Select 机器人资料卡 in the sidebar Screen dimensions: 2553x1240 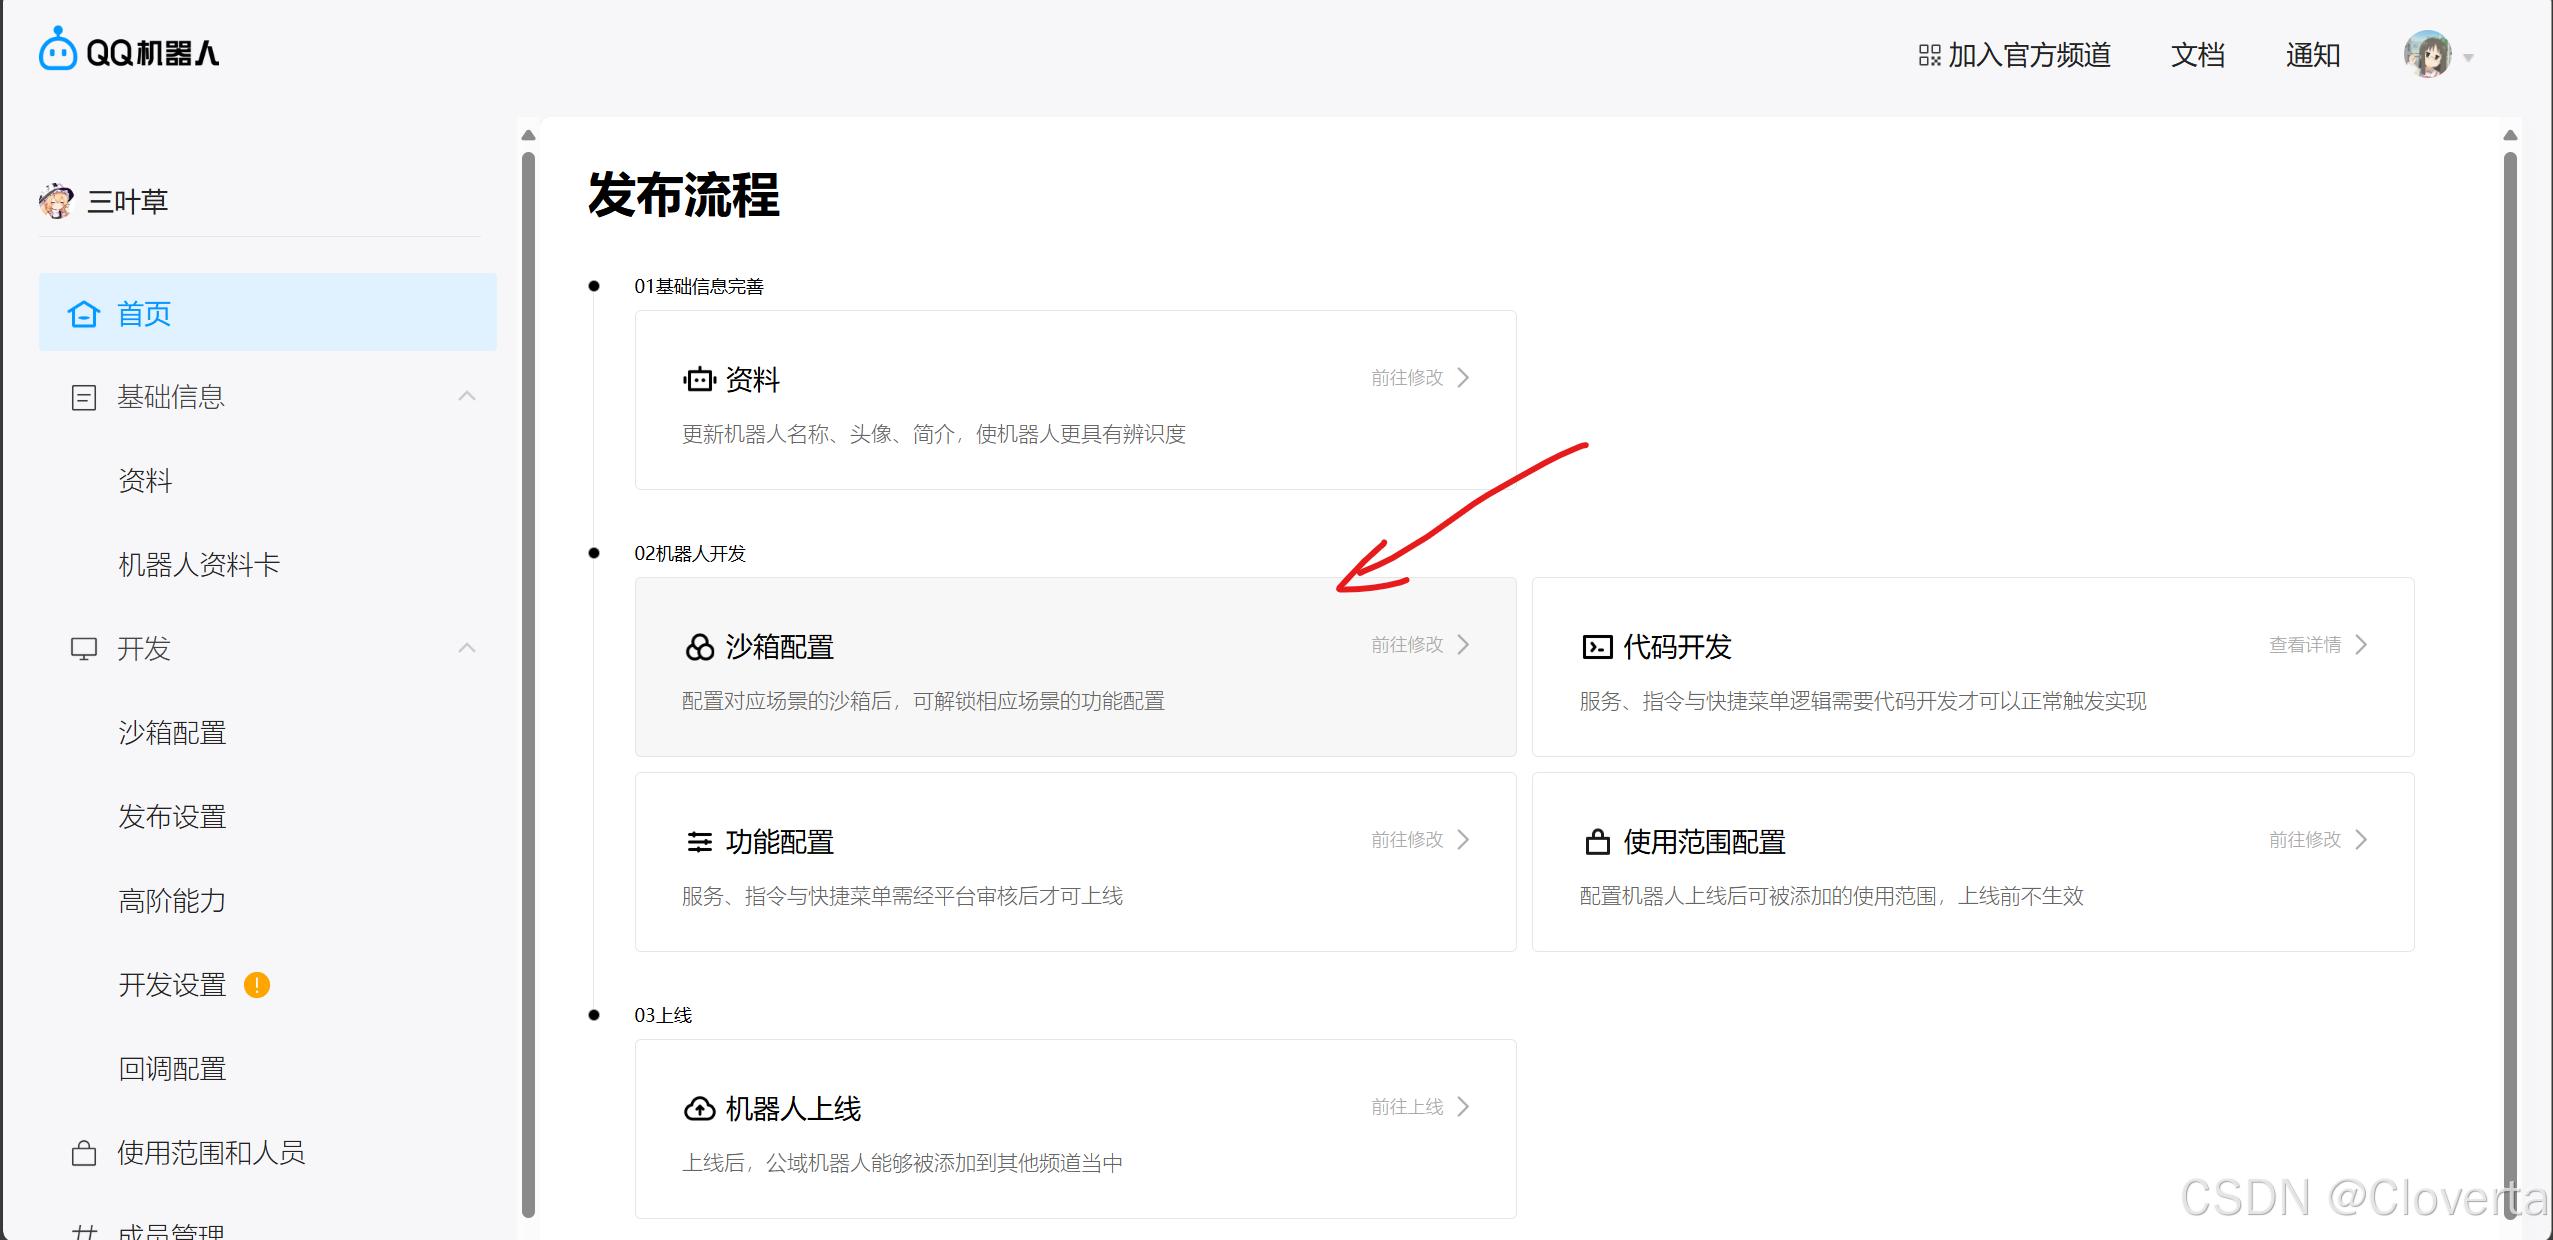[x=199, y=565]
